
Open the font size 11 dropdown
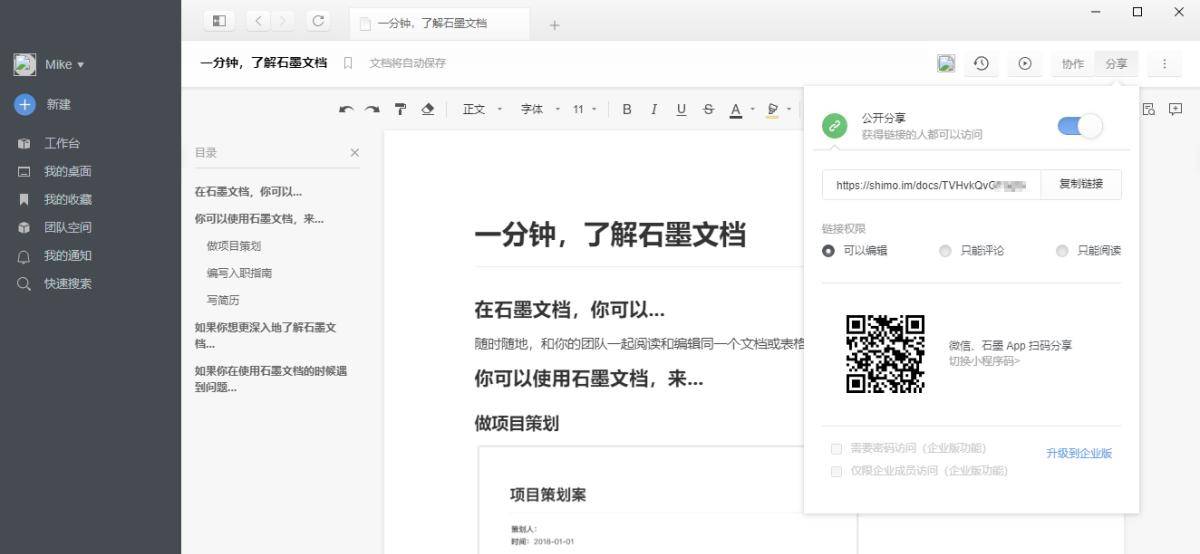click(584, 110)
